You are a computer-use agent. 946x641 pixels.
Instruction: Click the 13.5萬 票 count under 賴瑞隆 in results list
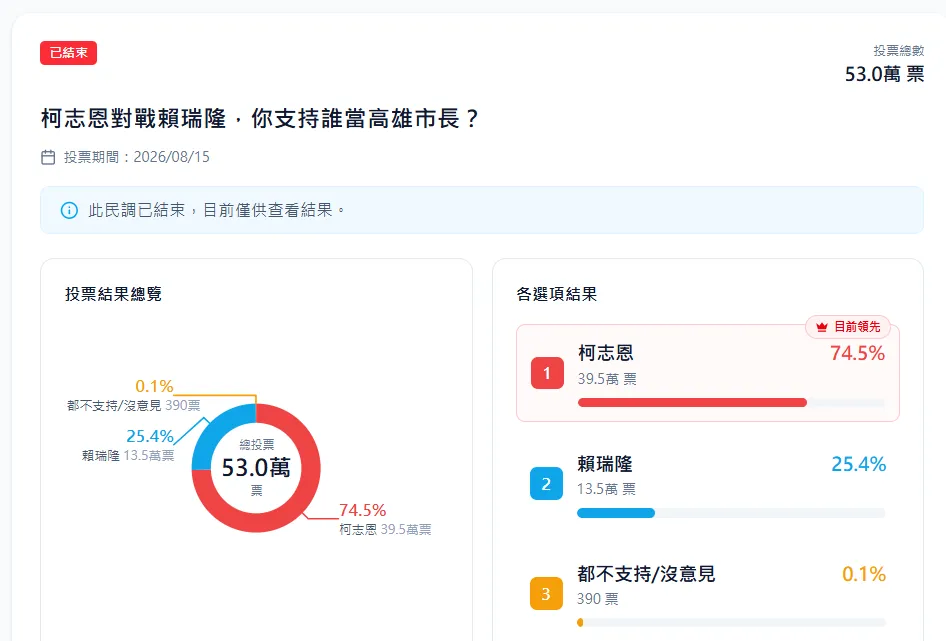[606, 489]
